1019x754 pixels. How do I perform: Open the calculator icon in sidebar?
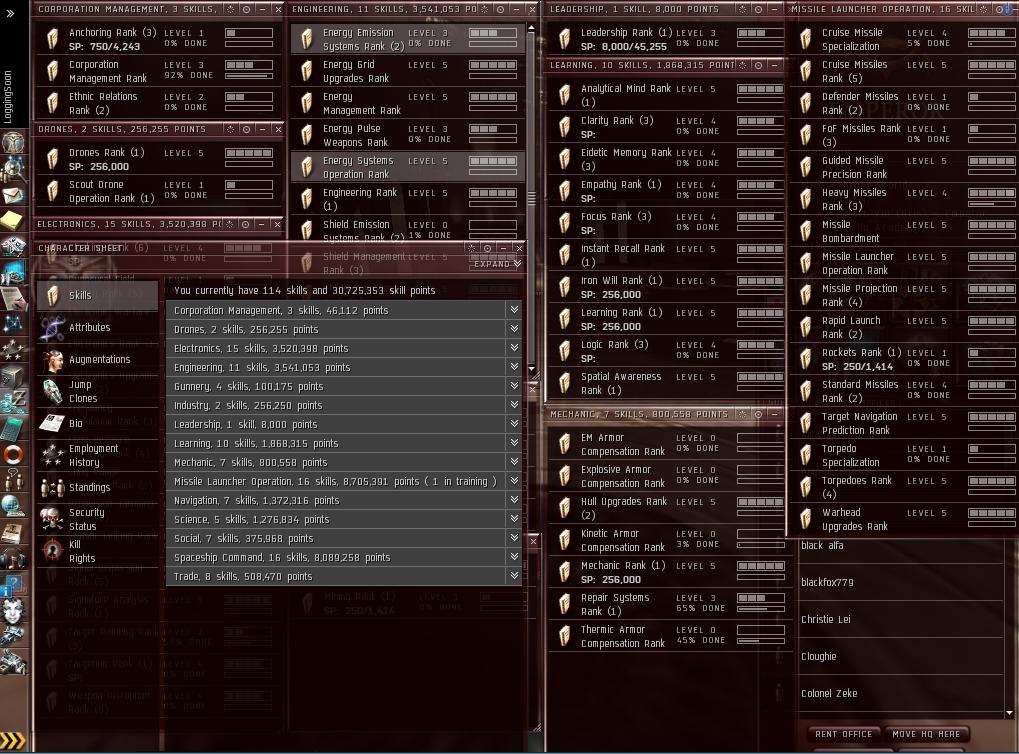[x=13, y=428]
